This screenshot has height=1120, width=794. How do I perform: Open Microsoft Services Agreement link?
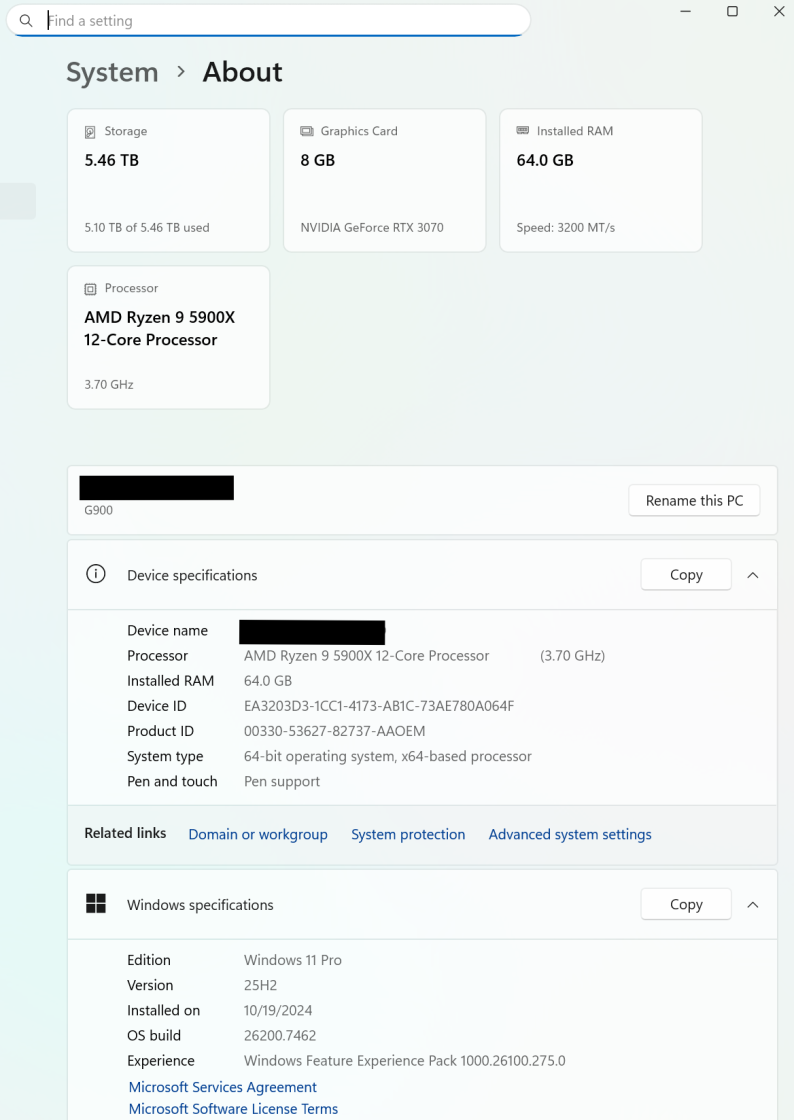coord(223,1087)
